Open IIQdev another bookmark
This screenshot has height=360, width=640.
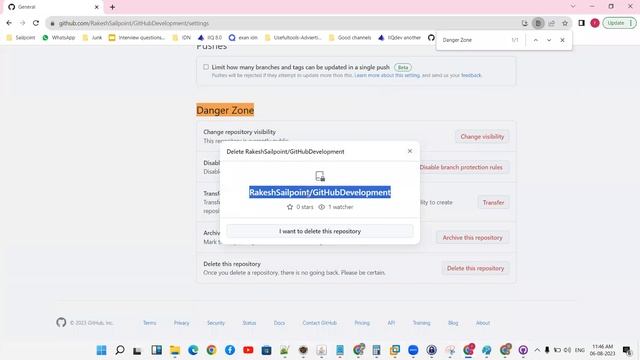[x=399, y=38]
